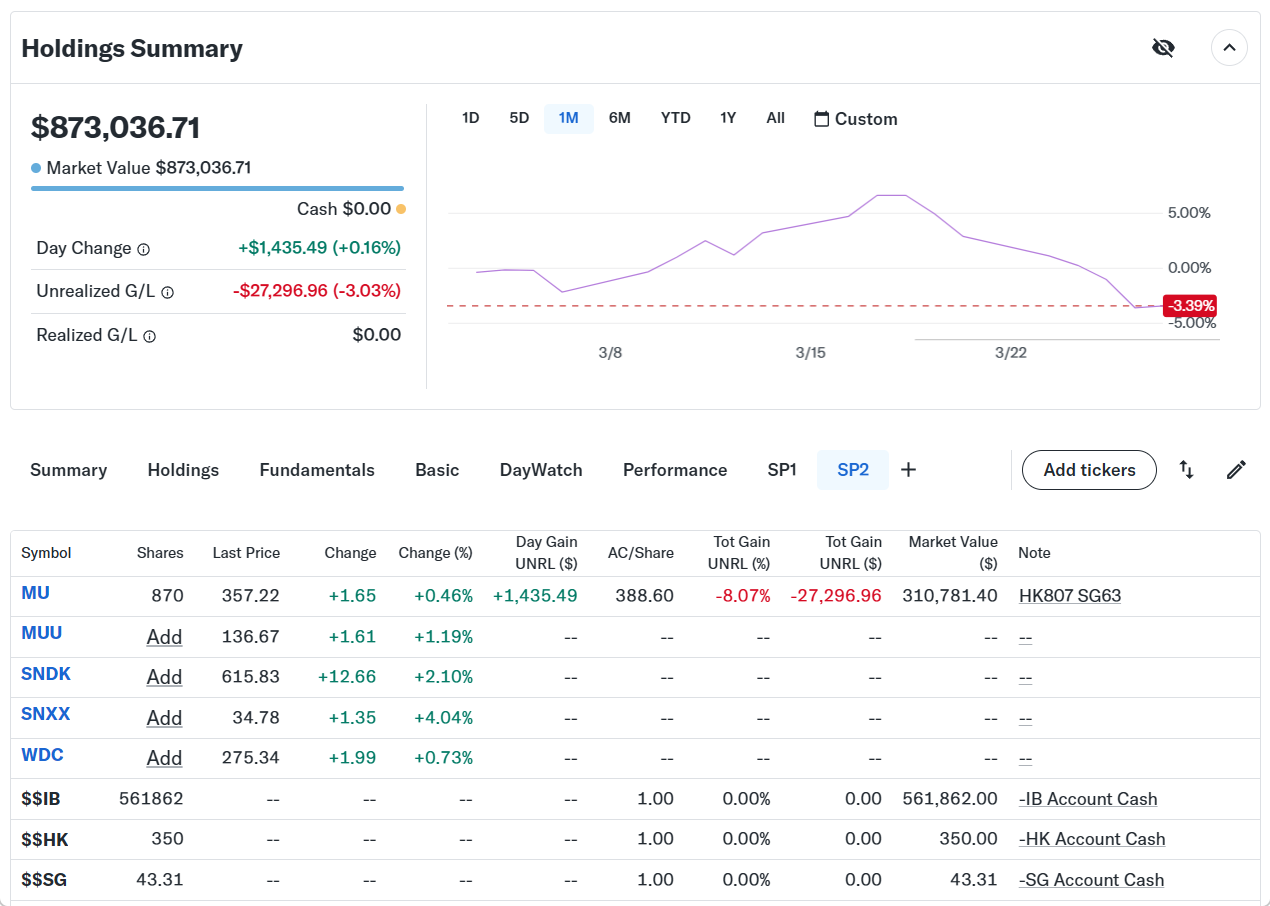This screenshot has width=1270, height=906.
Task: Open the Custom date range calendar
Action: [x=855, y=119]
